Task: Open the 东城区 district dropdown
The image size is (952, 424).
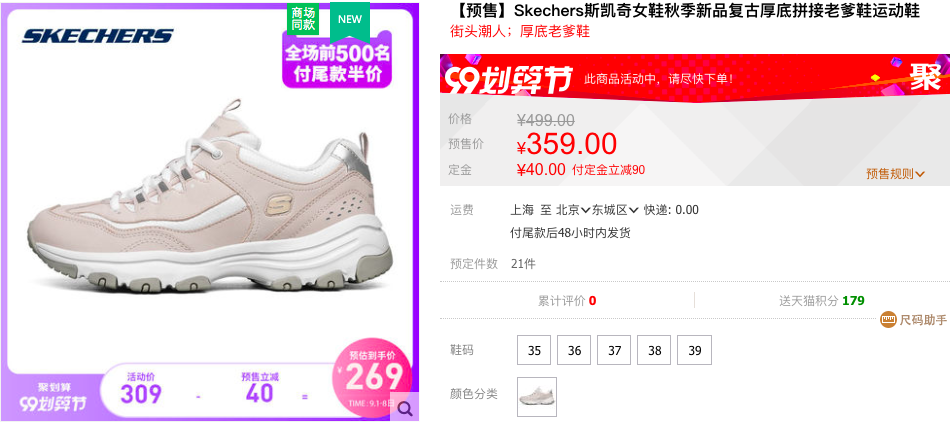Action: tap(615, 210)
